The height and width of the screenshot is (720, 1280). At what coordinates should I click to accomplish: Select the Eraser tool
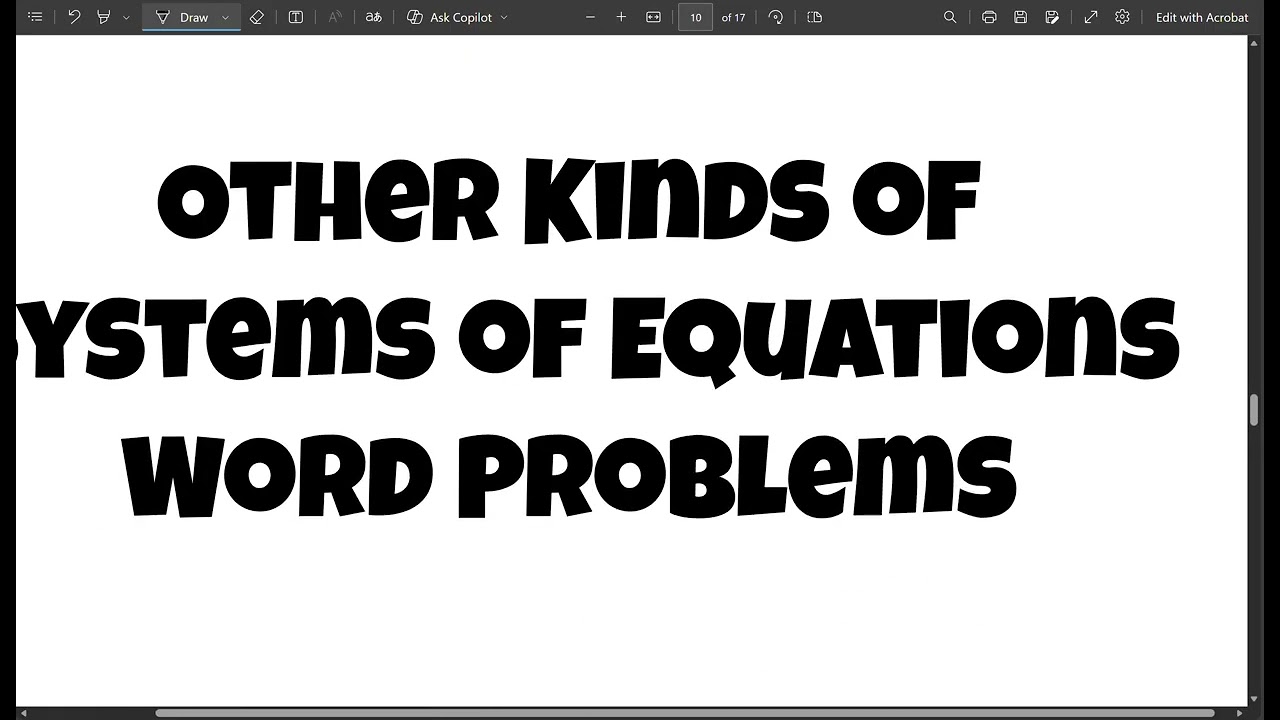click(x=257, y=17)
